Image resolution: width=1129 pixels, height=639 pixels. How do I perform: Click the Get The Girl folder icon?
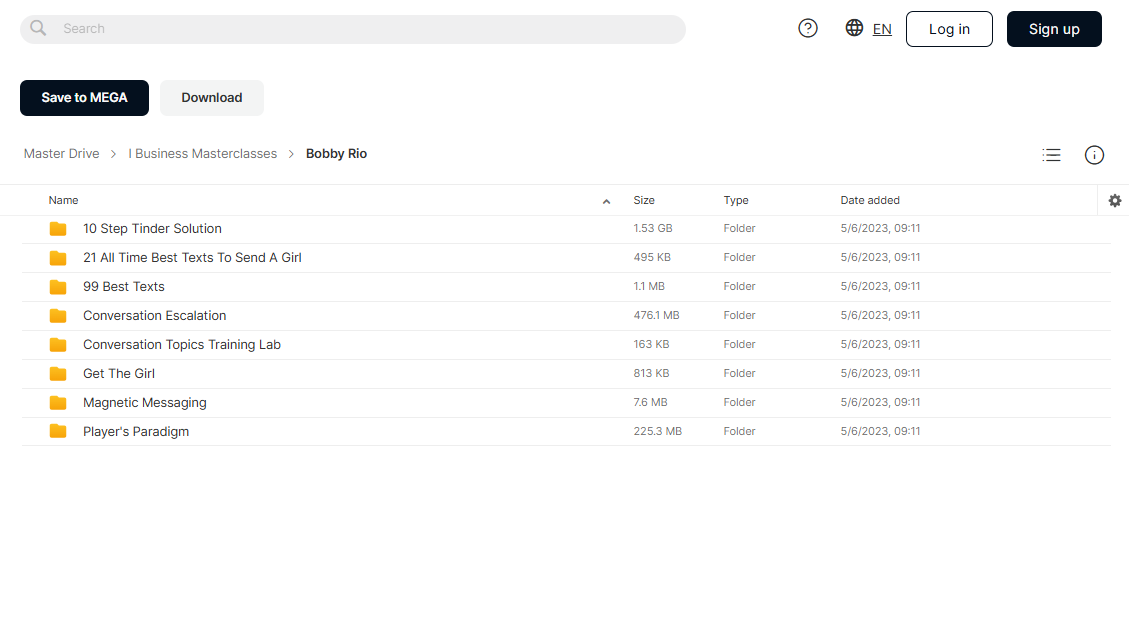point(58,374)
